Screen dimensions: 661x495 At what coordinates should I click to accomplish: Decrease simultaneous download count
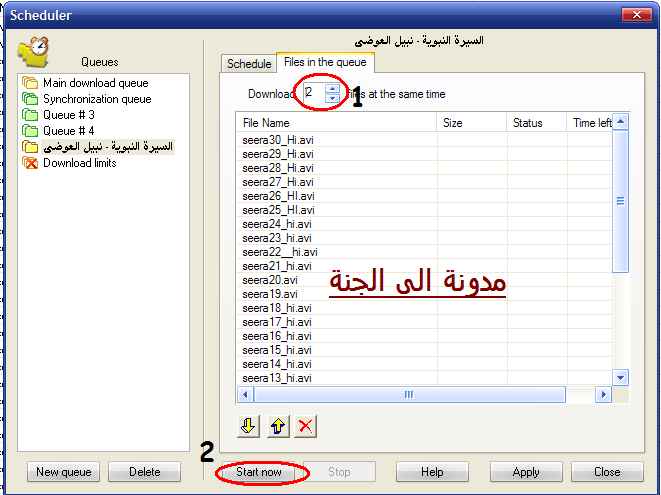333,98
